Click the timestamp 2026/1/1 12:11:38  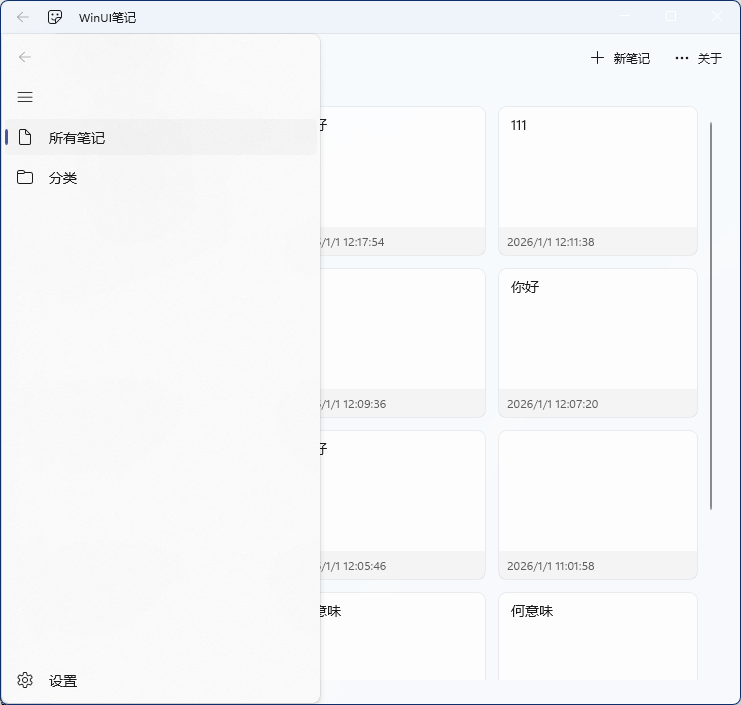point(551,242)
